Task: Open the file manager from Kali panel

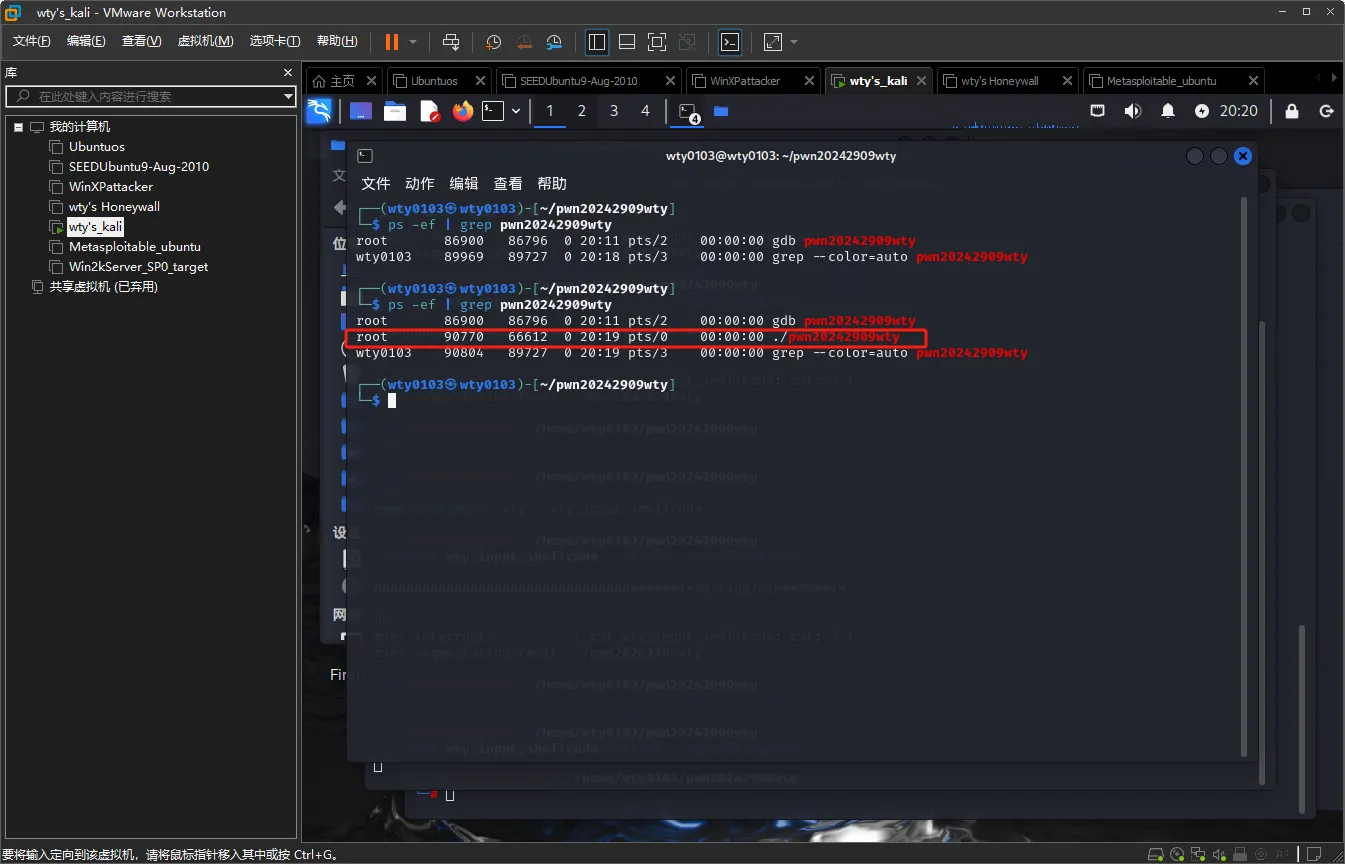Action: 395,111
